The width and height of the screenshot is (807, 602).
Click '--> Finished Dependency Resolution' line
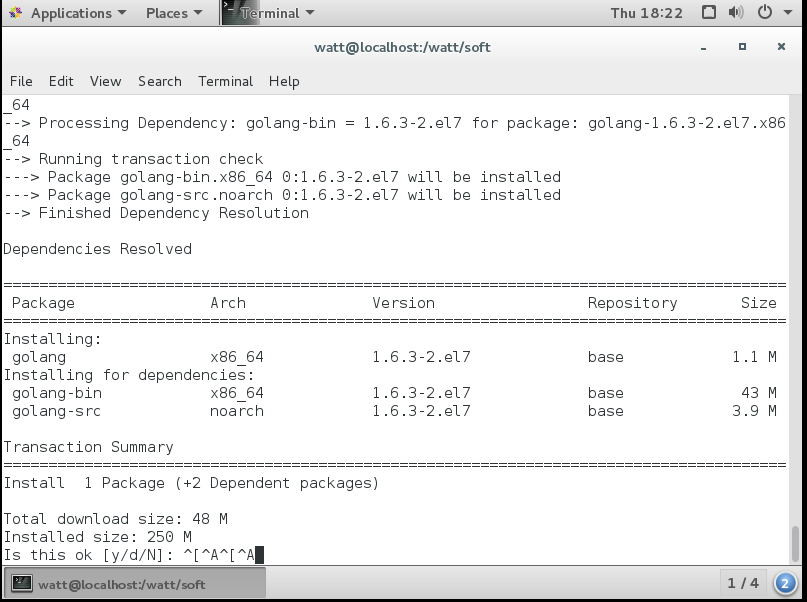156,213
